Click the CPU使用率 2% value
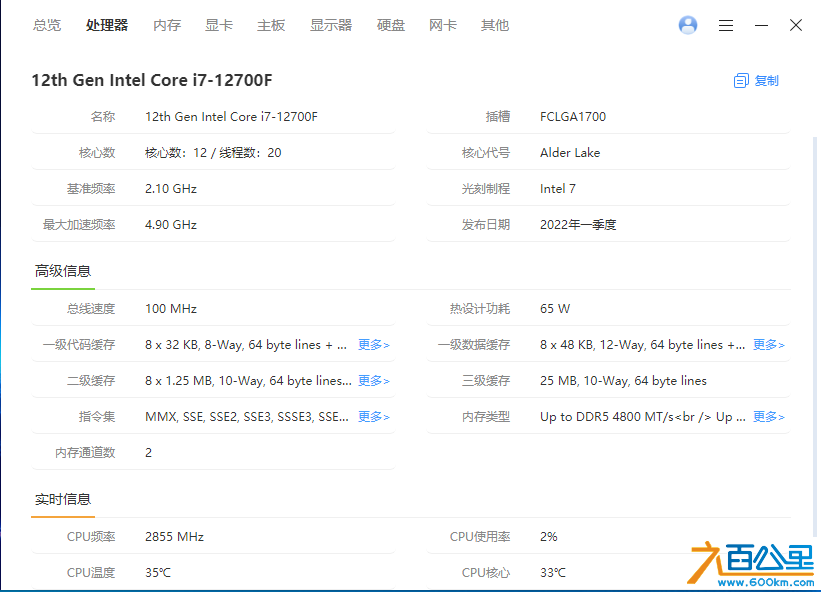 coord(548,537)
